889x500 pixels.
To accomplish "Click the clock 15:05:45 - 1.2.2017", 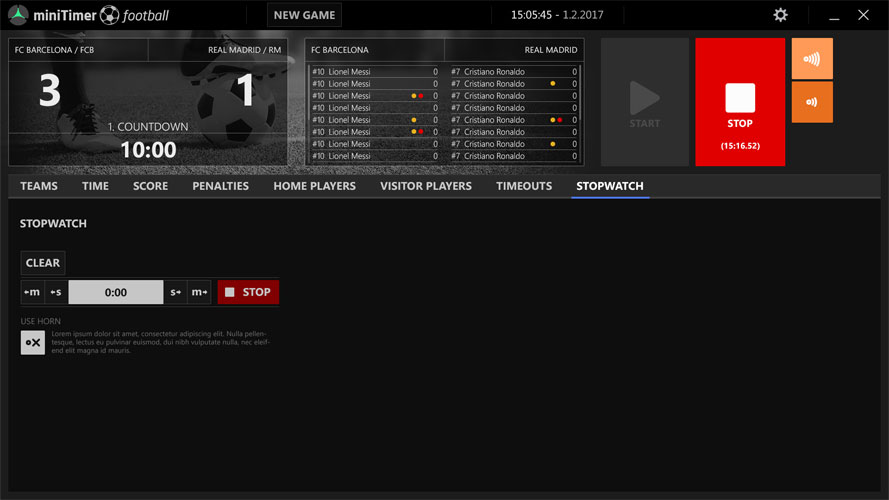I will point(557,15).
